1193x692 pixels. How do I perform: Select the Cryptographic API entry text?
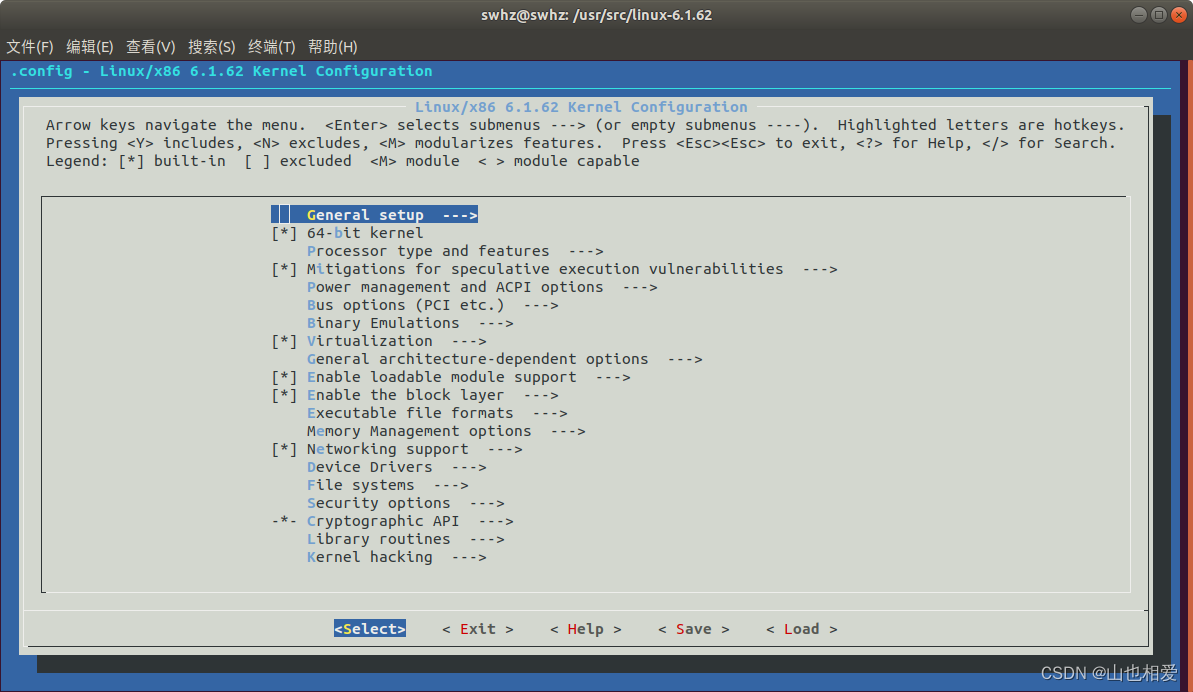(x=383, y=522)
